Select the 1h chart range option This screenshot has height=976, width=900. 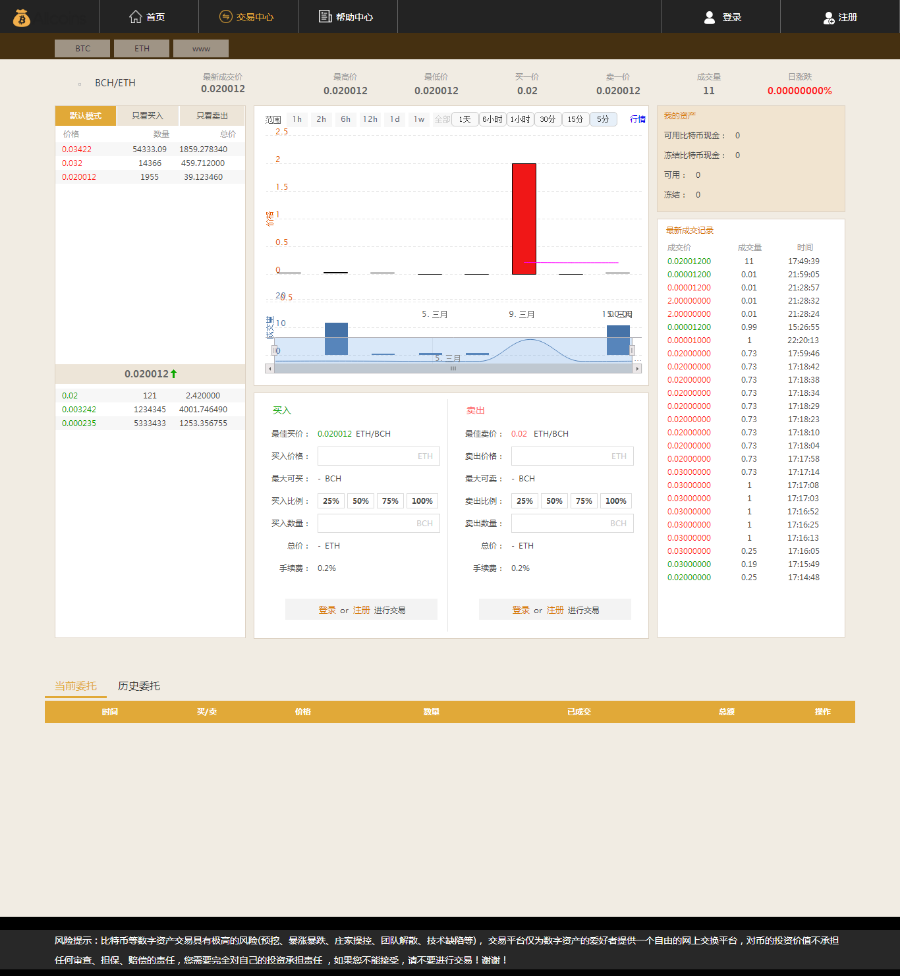pos(297,119)
